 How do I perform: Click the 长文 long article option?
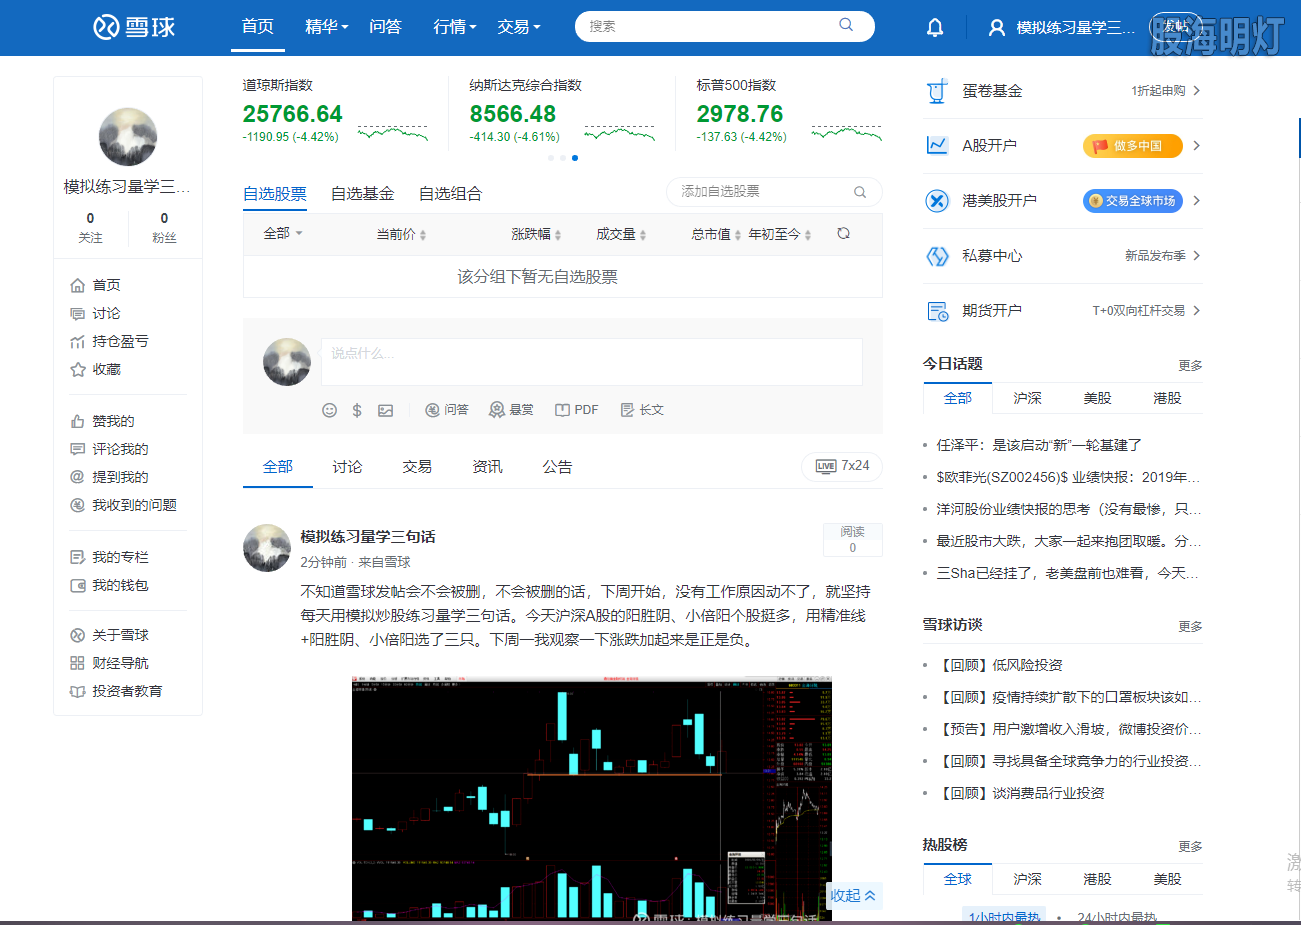642,410
